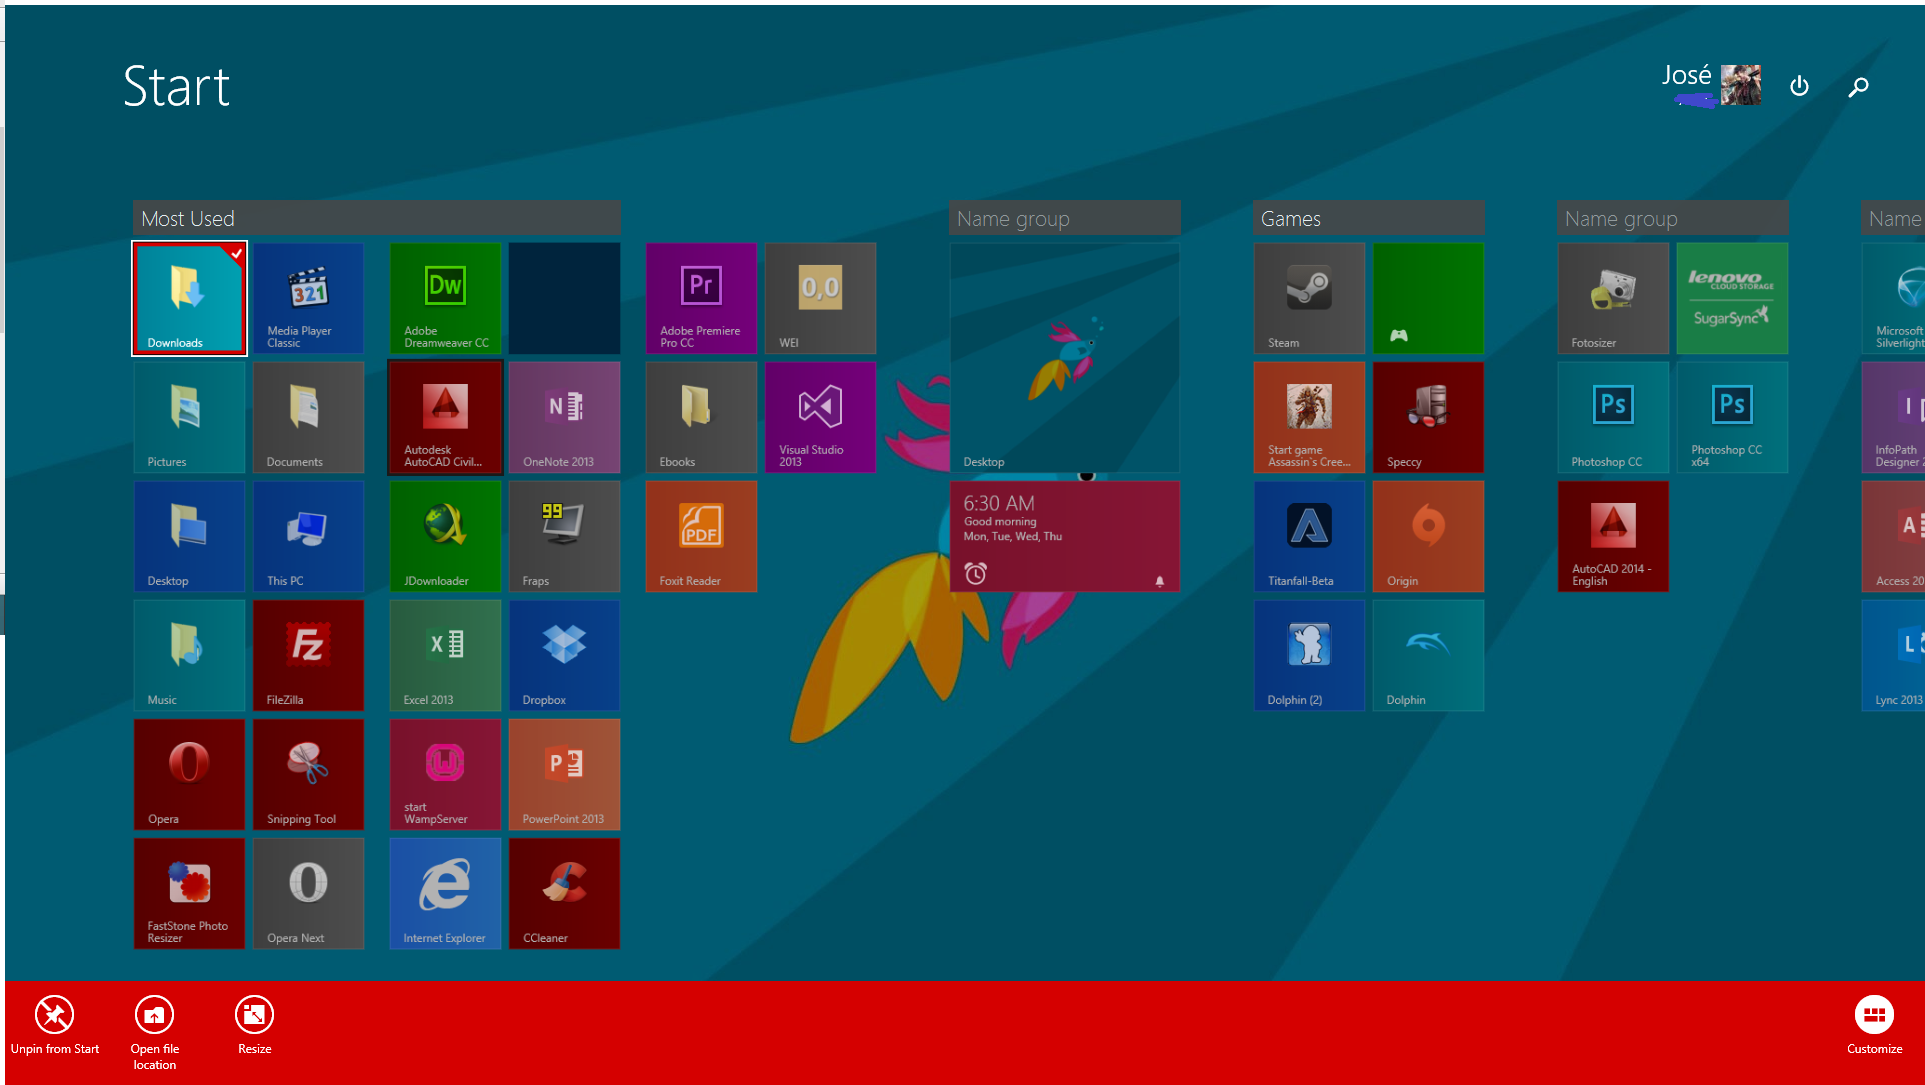
Task: Open the Snipping Tool
Action: [308, 774]
